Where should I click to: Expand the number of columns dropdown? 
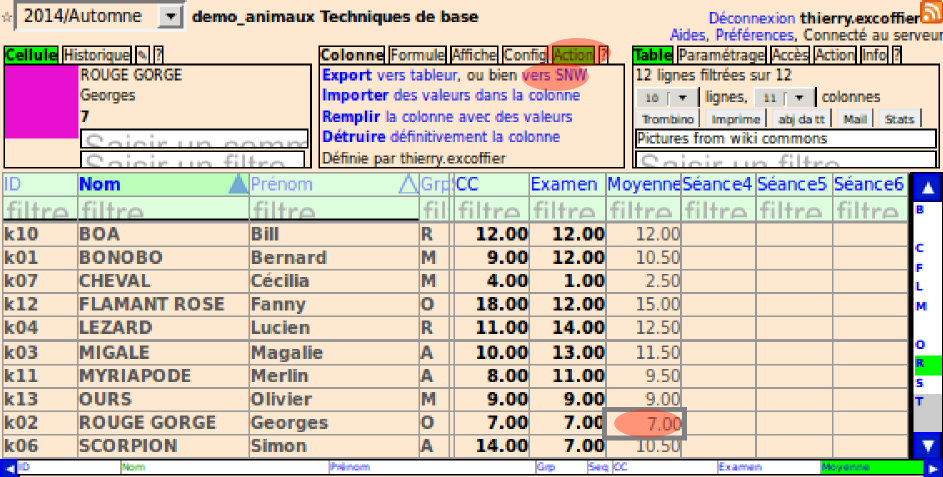pos(800,98)
